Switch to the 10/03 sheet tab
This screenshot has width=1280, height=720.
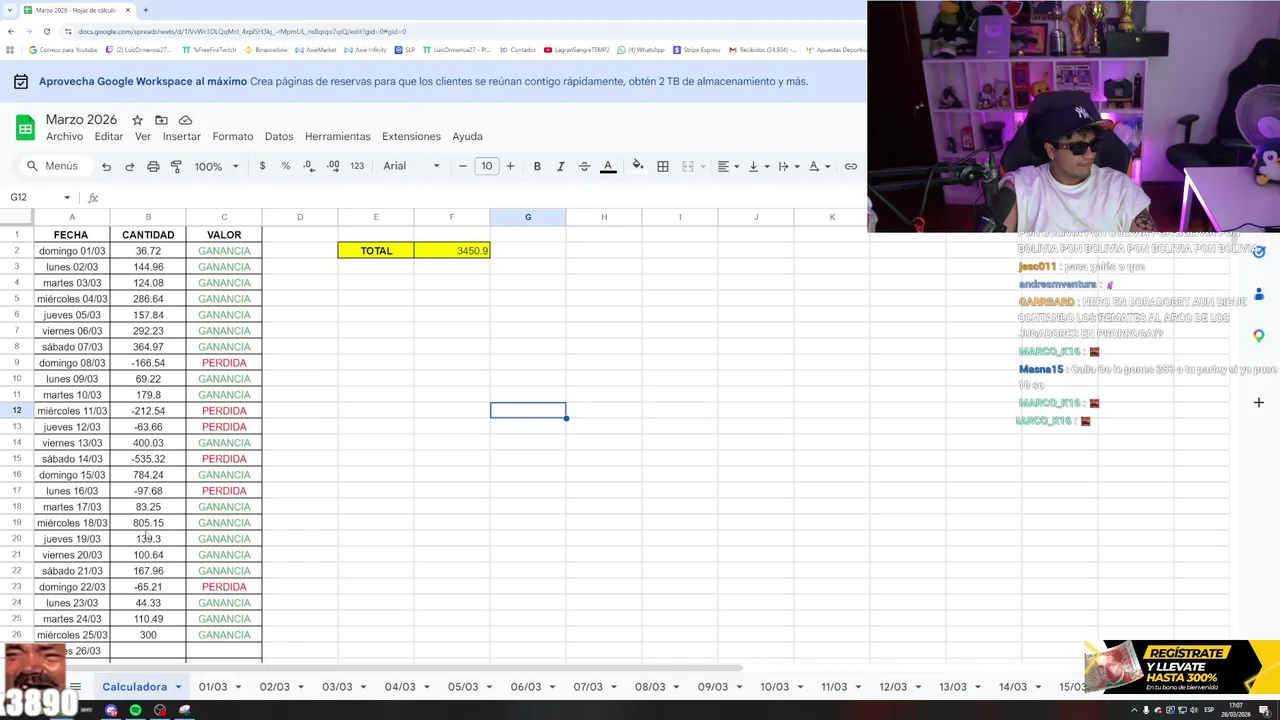775,687
